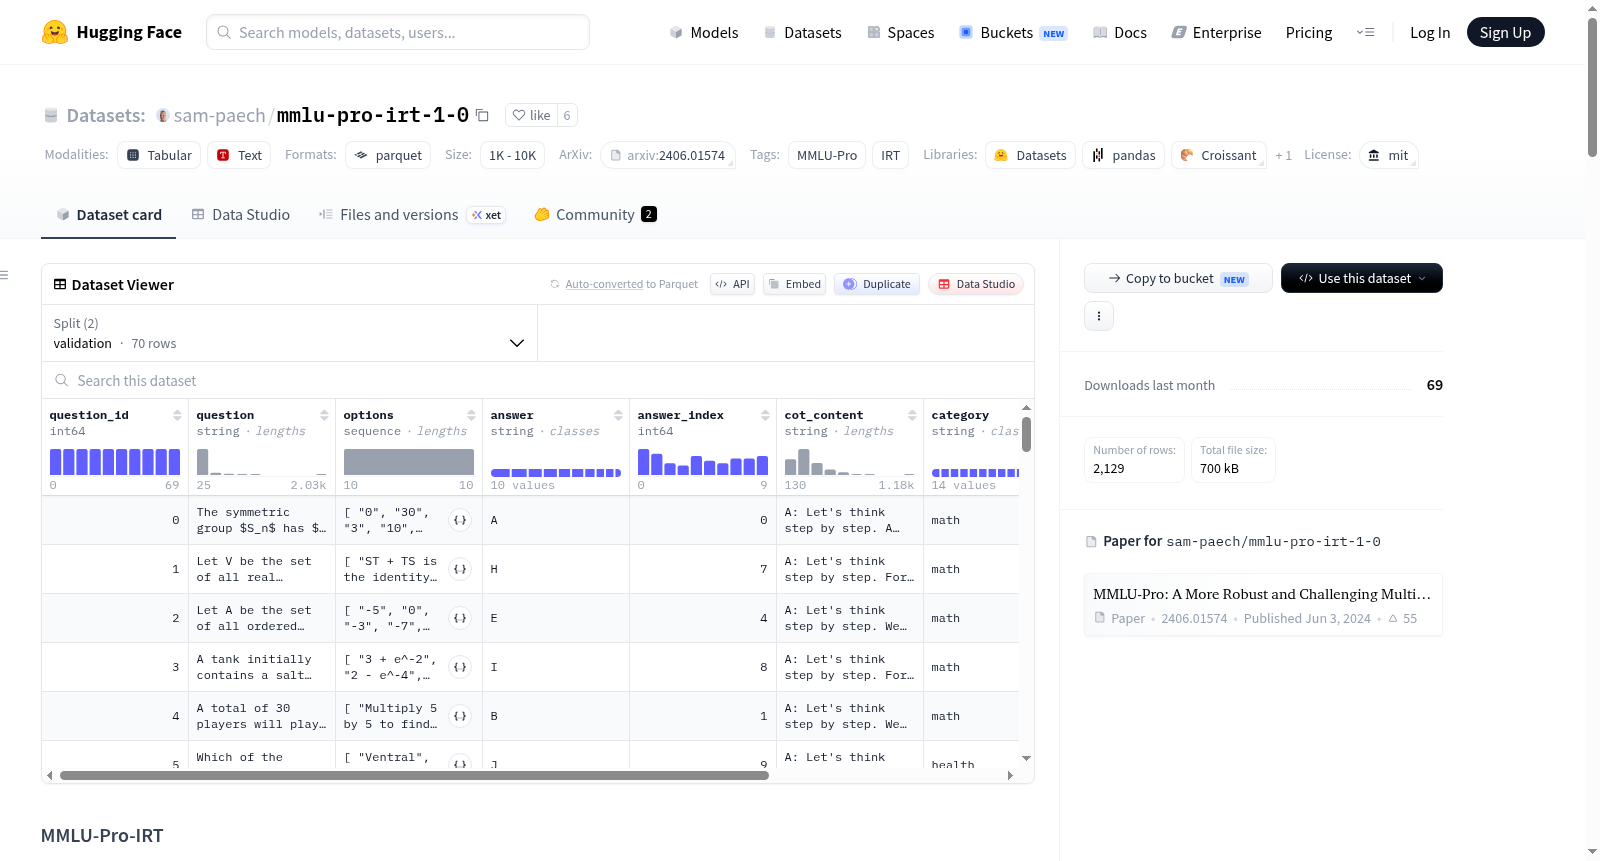Copy dataset name with the copy icon
This screenshot has width=1600, height=861.
482,115
